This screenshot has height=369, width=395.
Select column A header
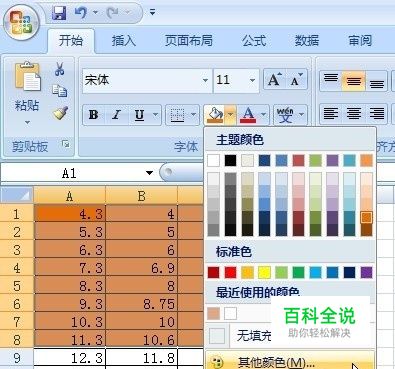[x=70, y=196]
